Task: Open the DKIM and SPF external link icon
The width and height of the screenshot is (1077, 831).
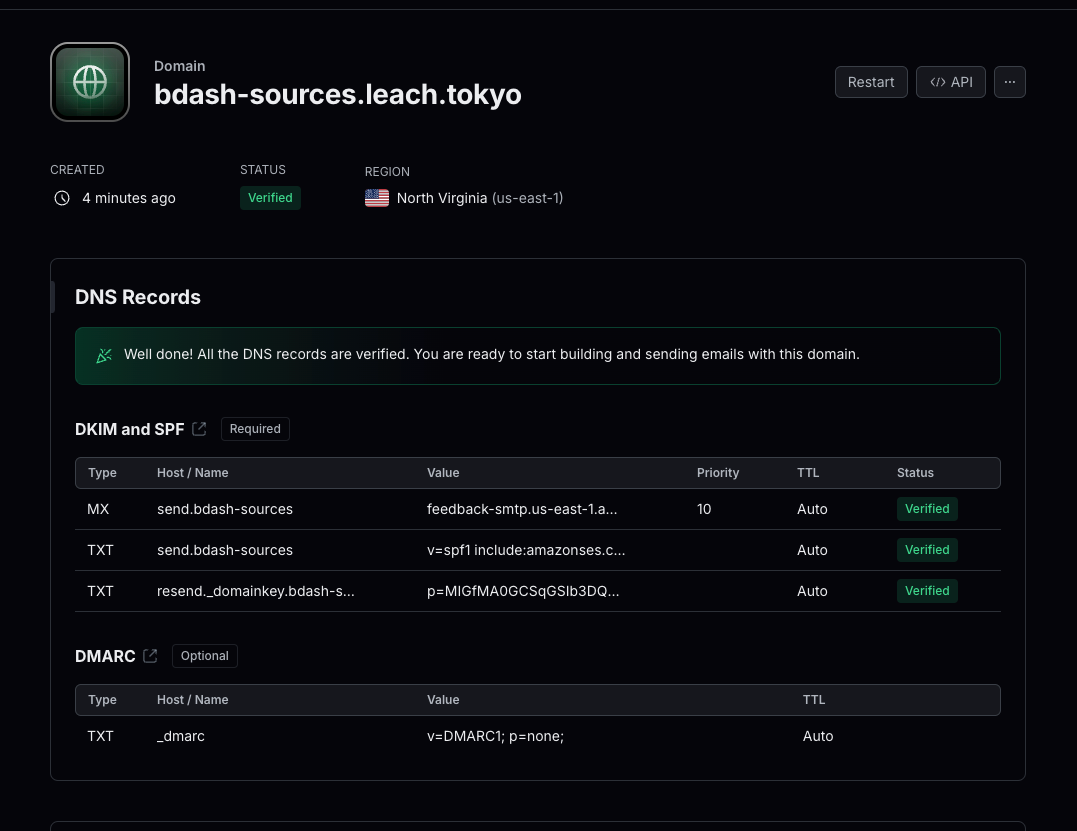Action: (199, 428)
